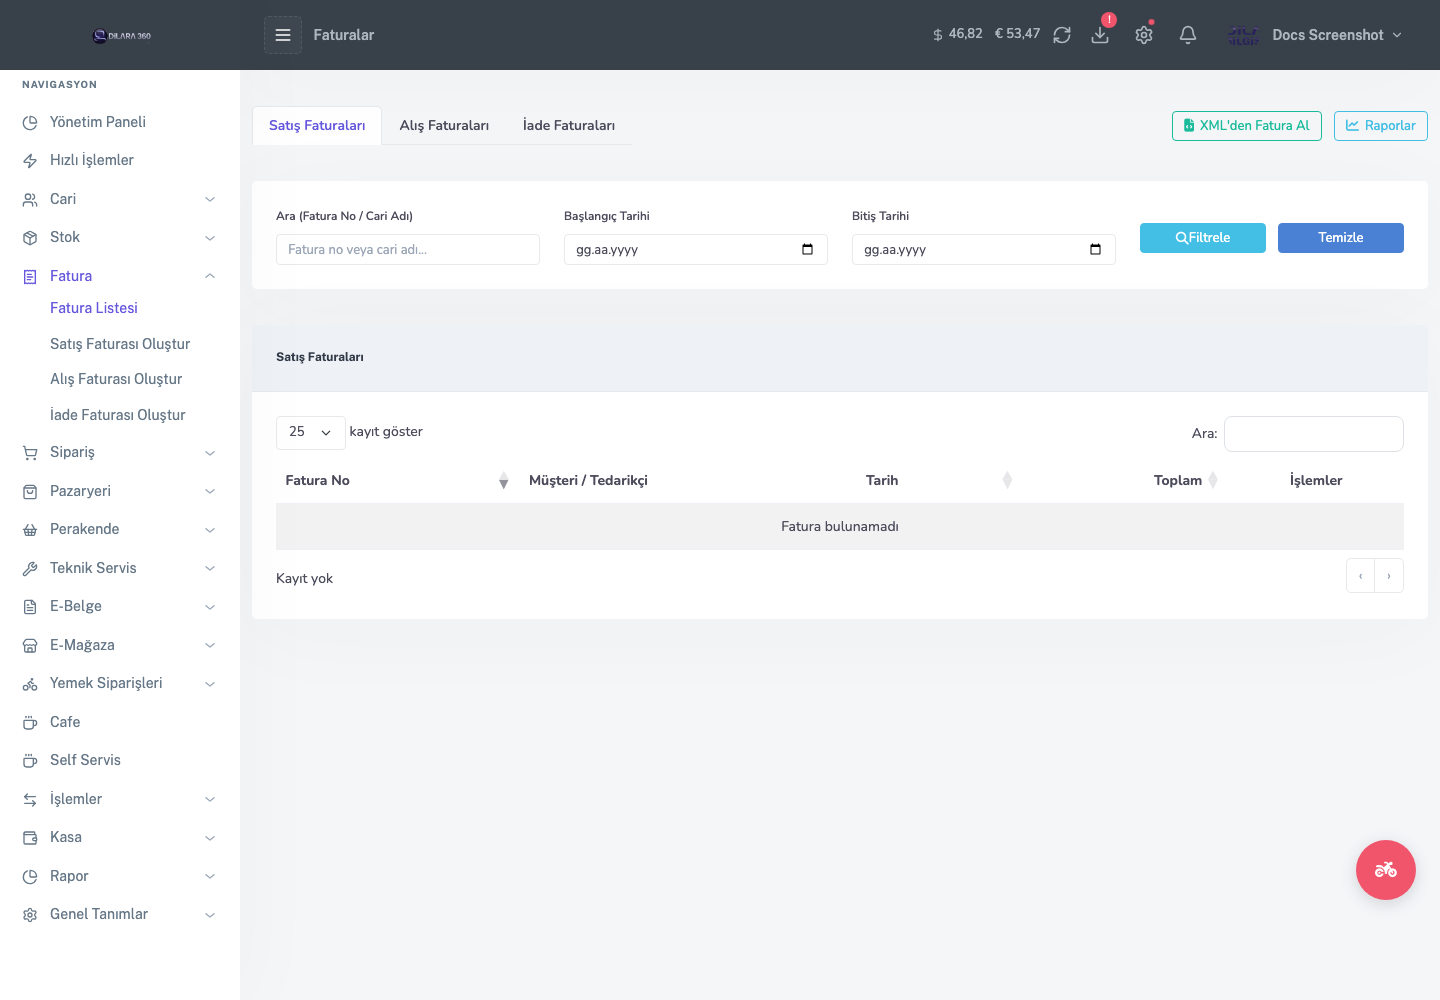Click the Cari users icon
This screenshot has height=1000, width=1440.
pos(30,200)
